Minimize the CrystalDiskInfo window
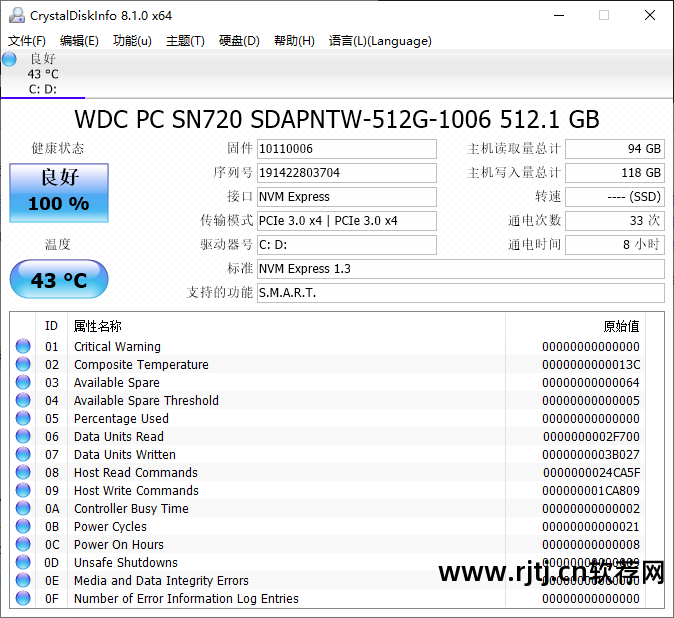The width and height of the screenshot is (674, 618). coord(559,15)
